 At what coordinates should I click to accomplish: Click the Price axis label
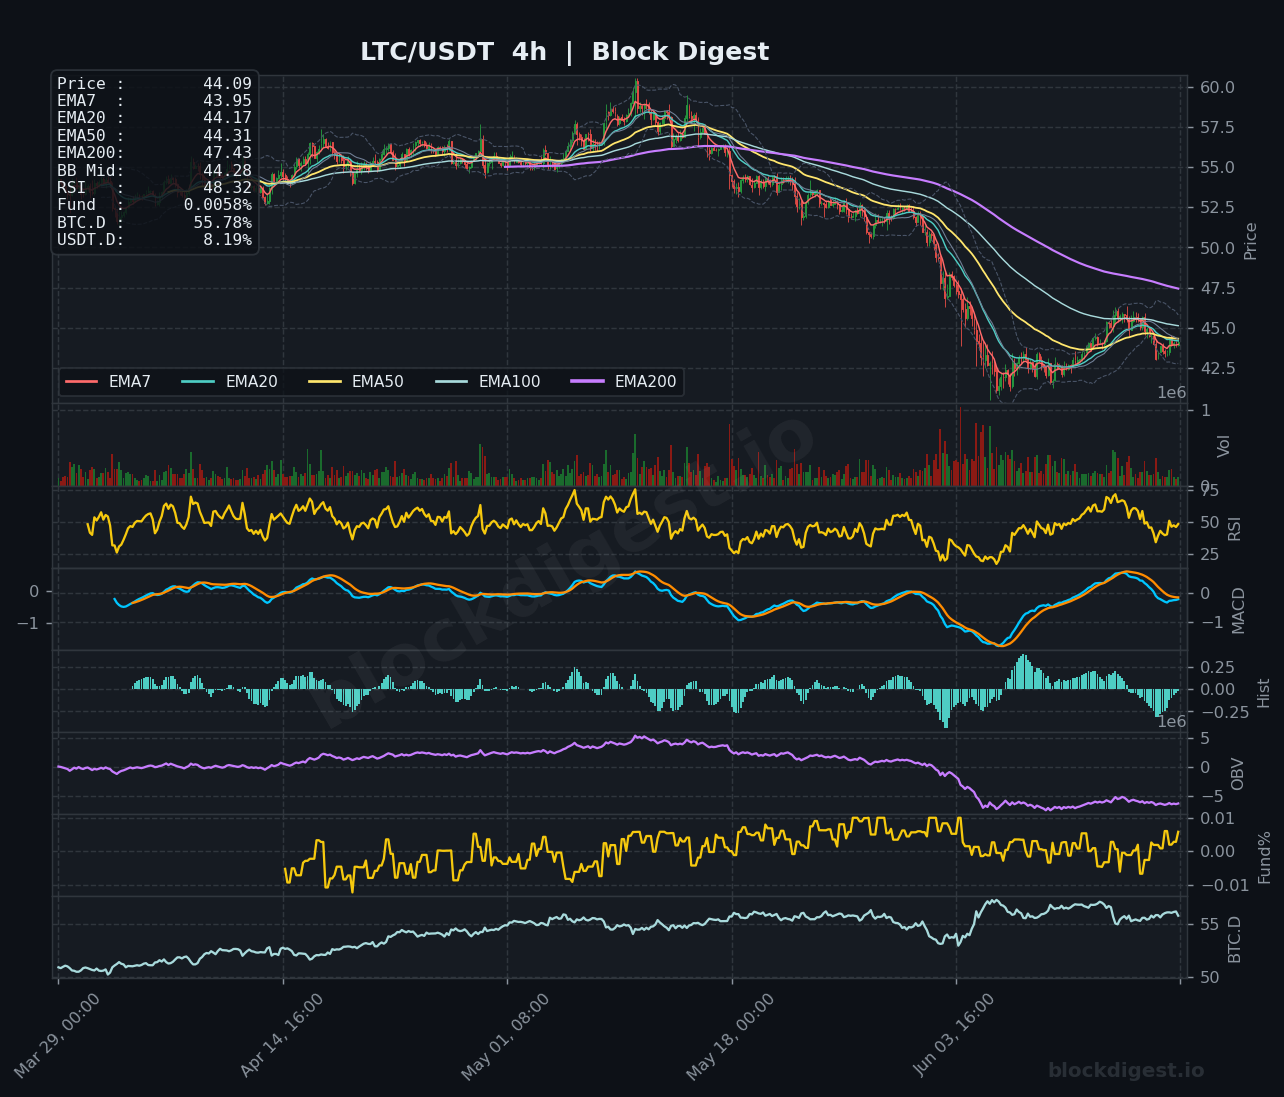(x=1251, y=241)
